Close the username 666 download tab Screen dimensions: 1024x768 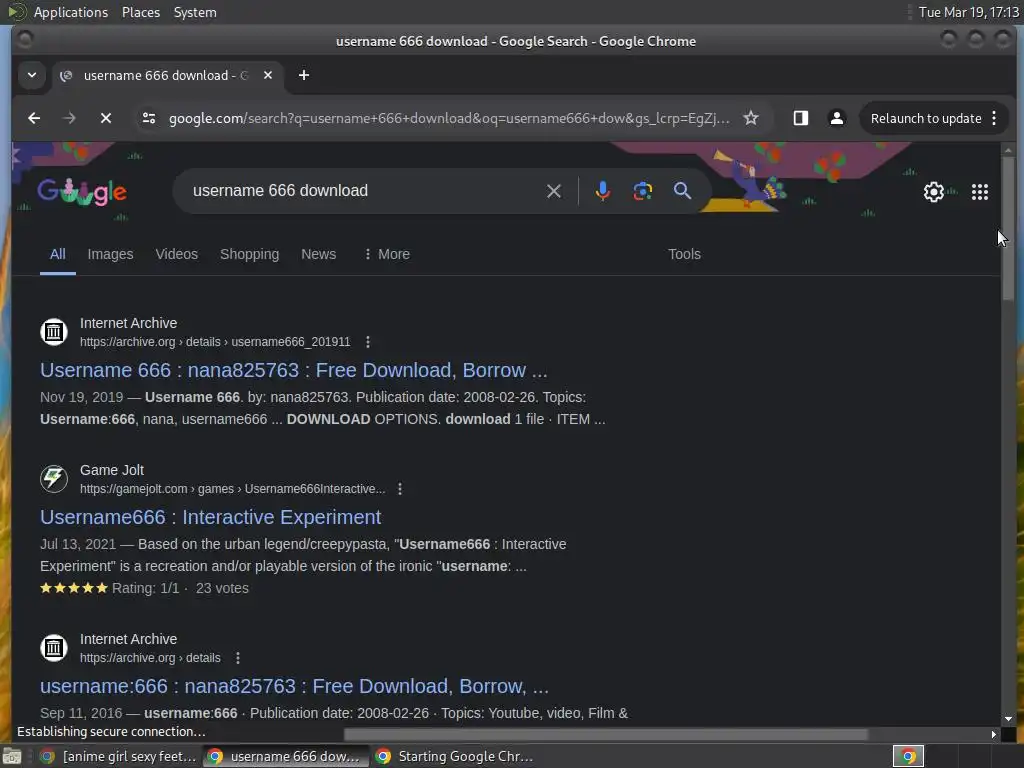point(268,75)
